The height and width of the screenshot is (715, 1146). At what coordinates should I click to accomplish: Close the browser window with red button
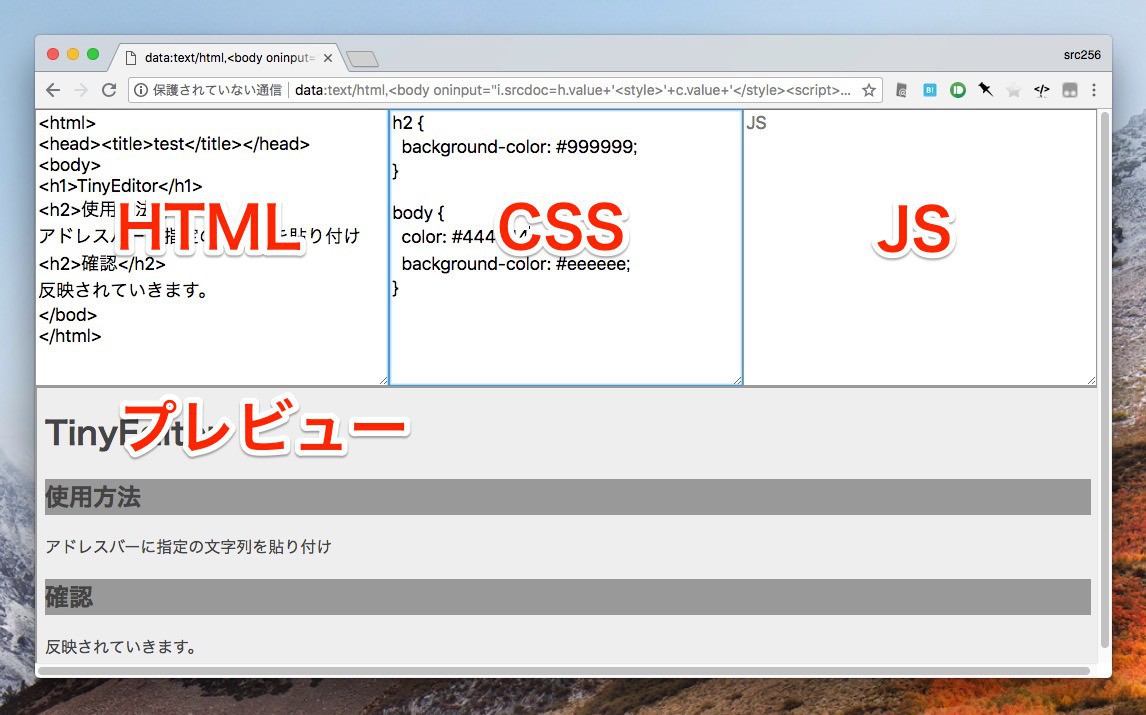pos(53,54)
